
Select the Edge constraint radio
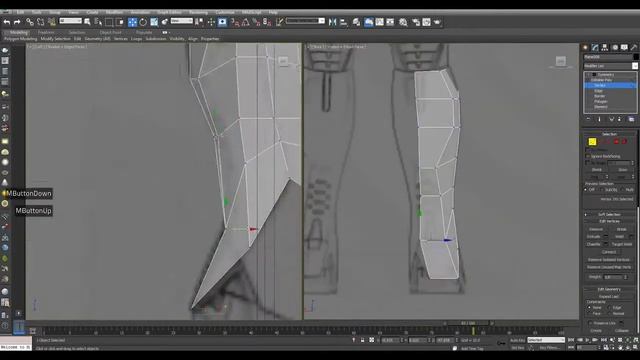[x=610, y=307]
